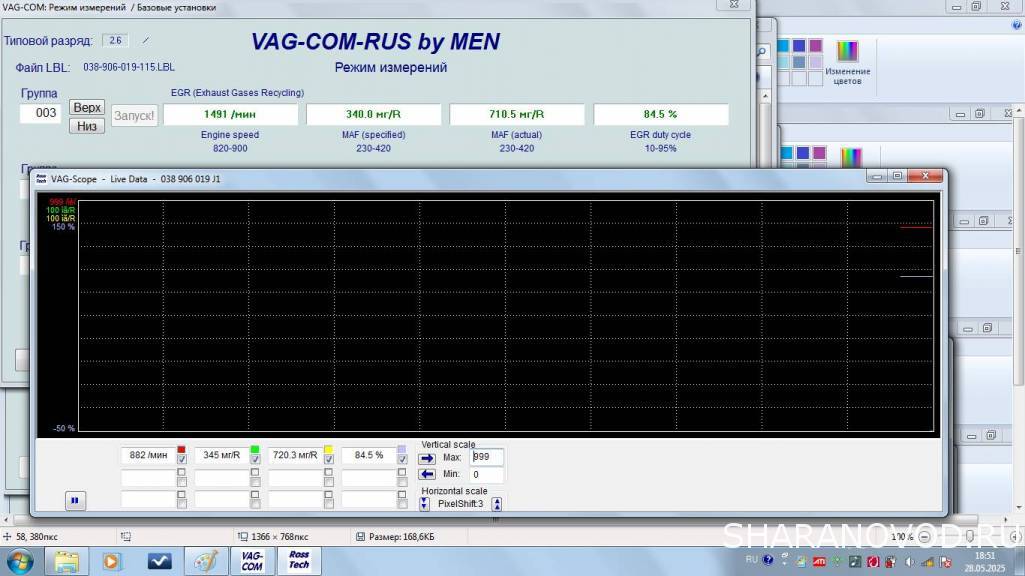Image resolution: width=1025 pixels, height=576 pixels.
Task: Switch to Paint in the taskbar
Action: click(x=205, y=561)
